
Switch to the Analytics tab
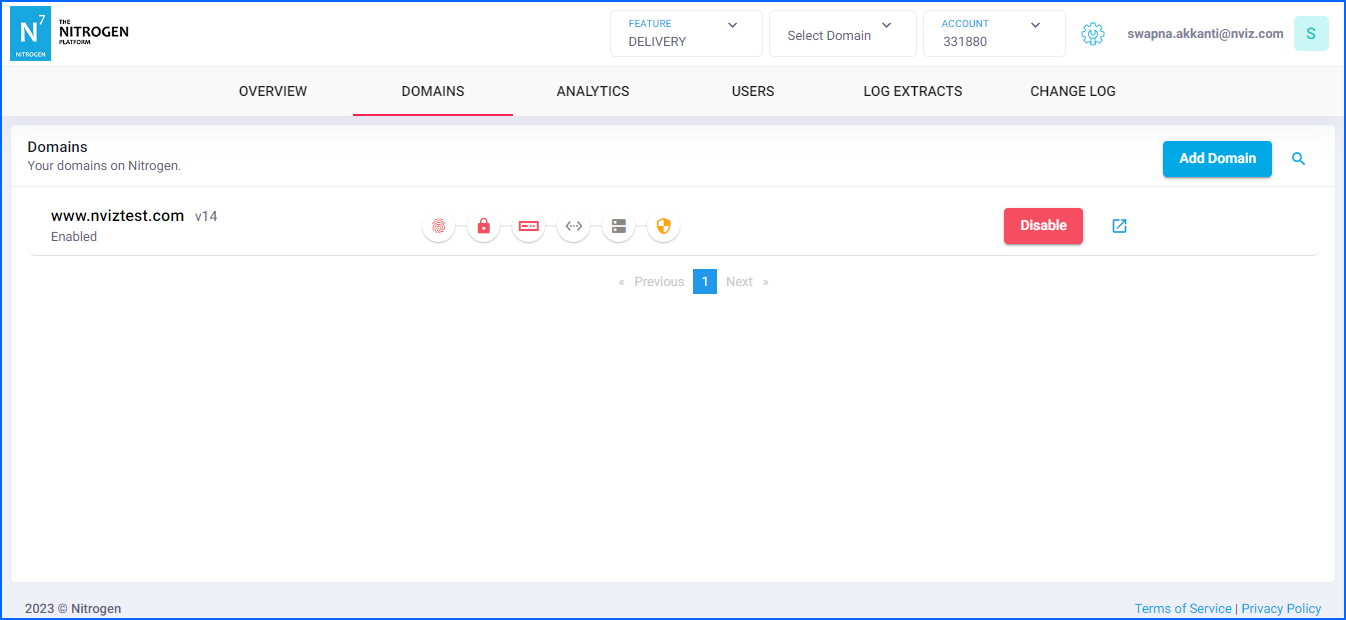593,91
